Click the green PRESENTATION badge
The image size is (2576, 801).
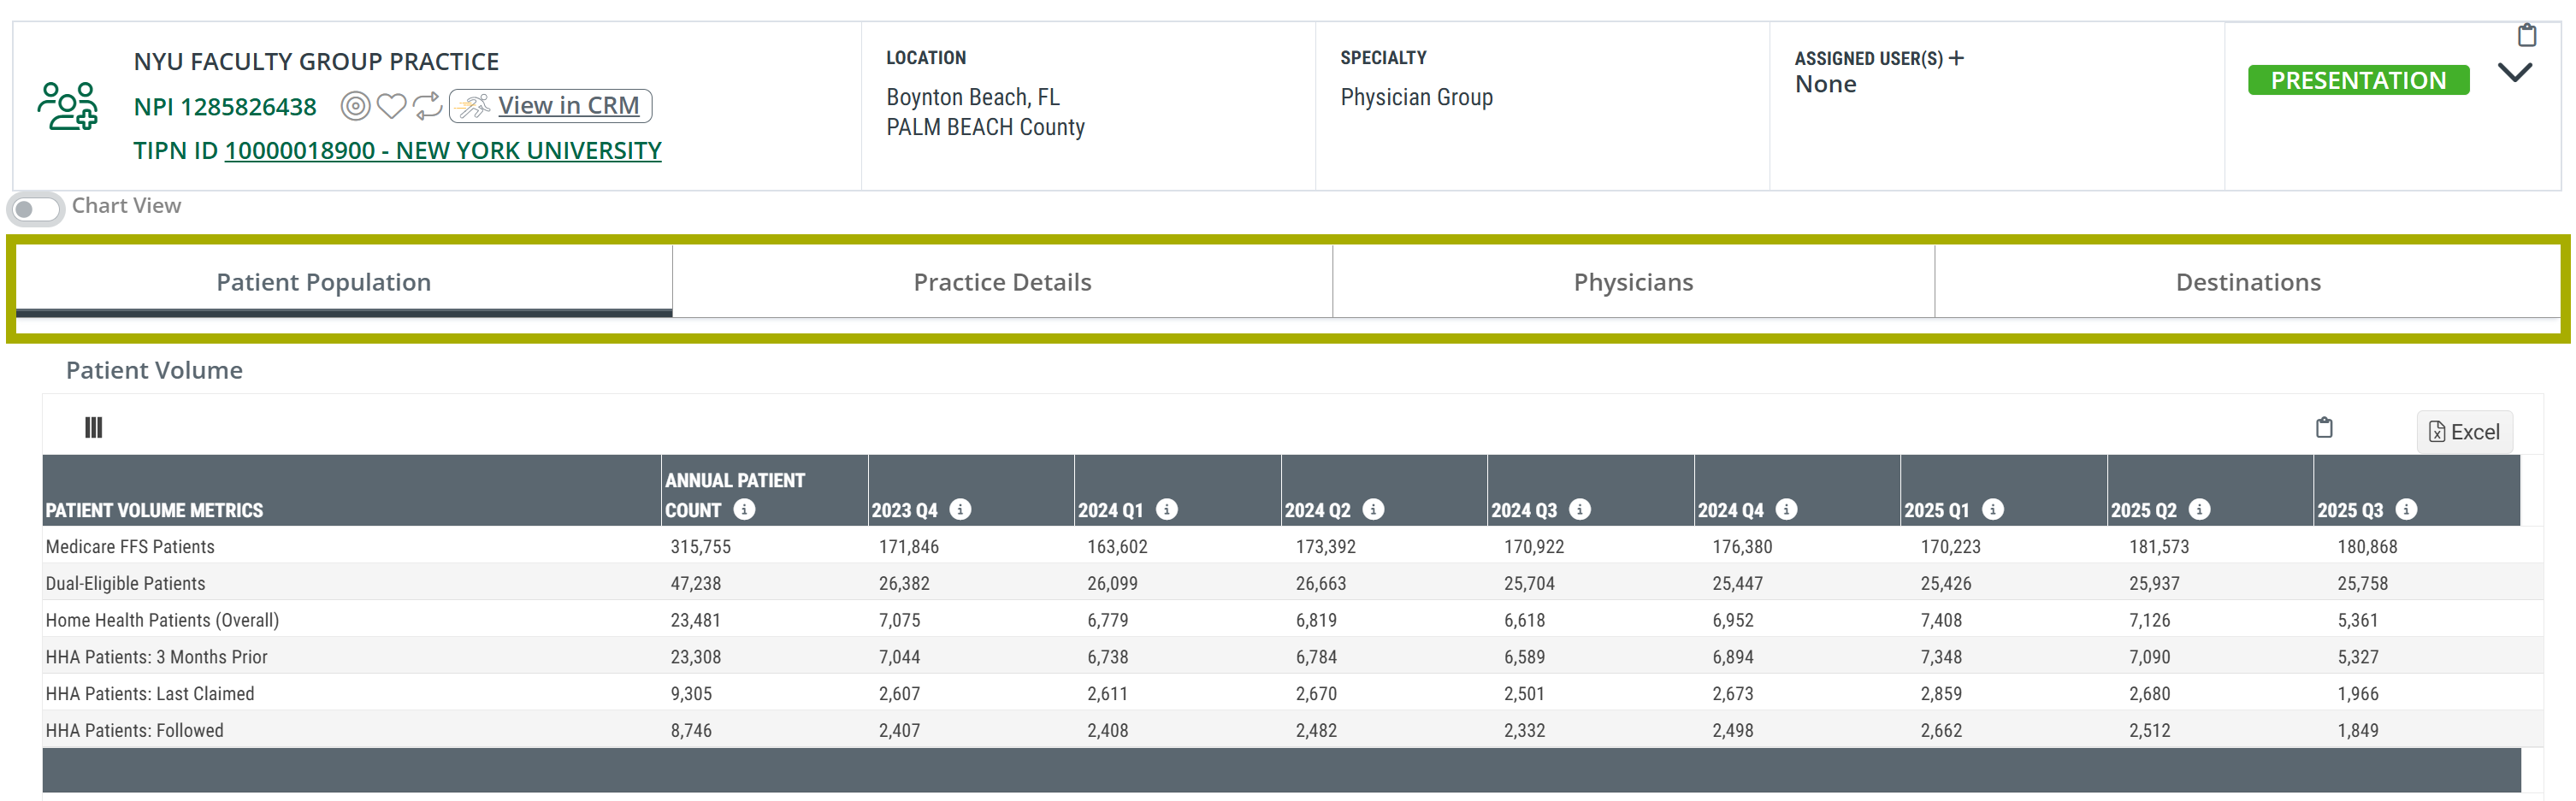[x=2358, y=80]
